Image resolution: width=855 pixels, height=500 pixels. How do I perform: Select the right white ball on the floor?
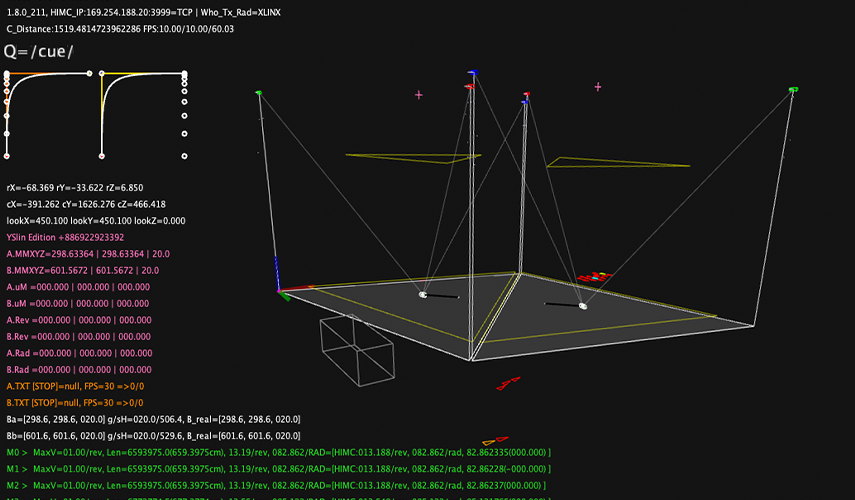click(x=583, y=306)
